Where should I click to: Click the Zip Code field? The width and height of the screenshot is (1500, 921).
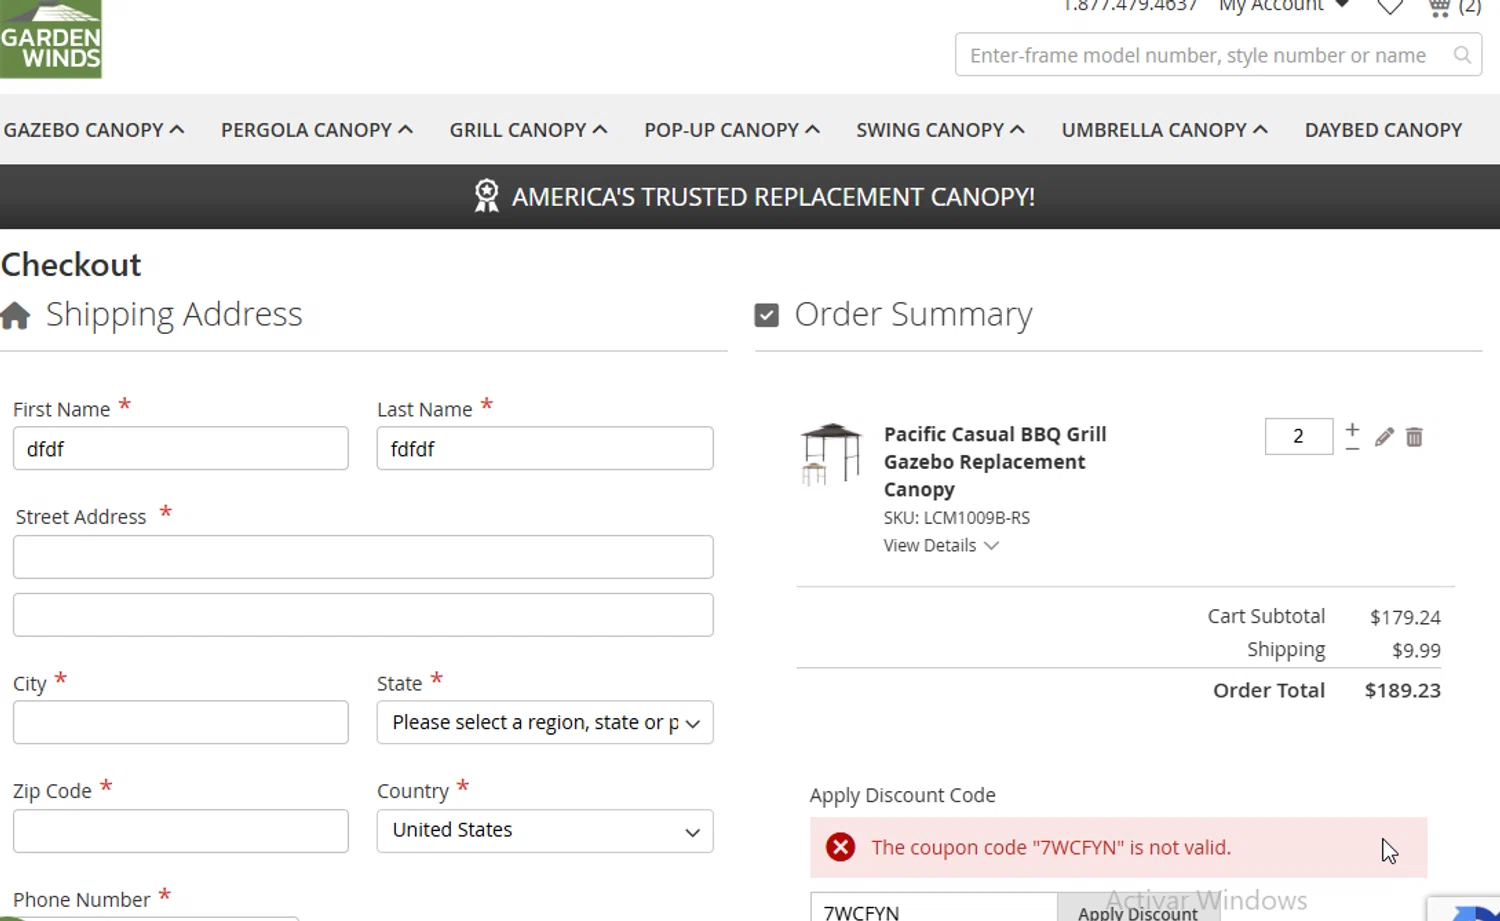[181, 831]
